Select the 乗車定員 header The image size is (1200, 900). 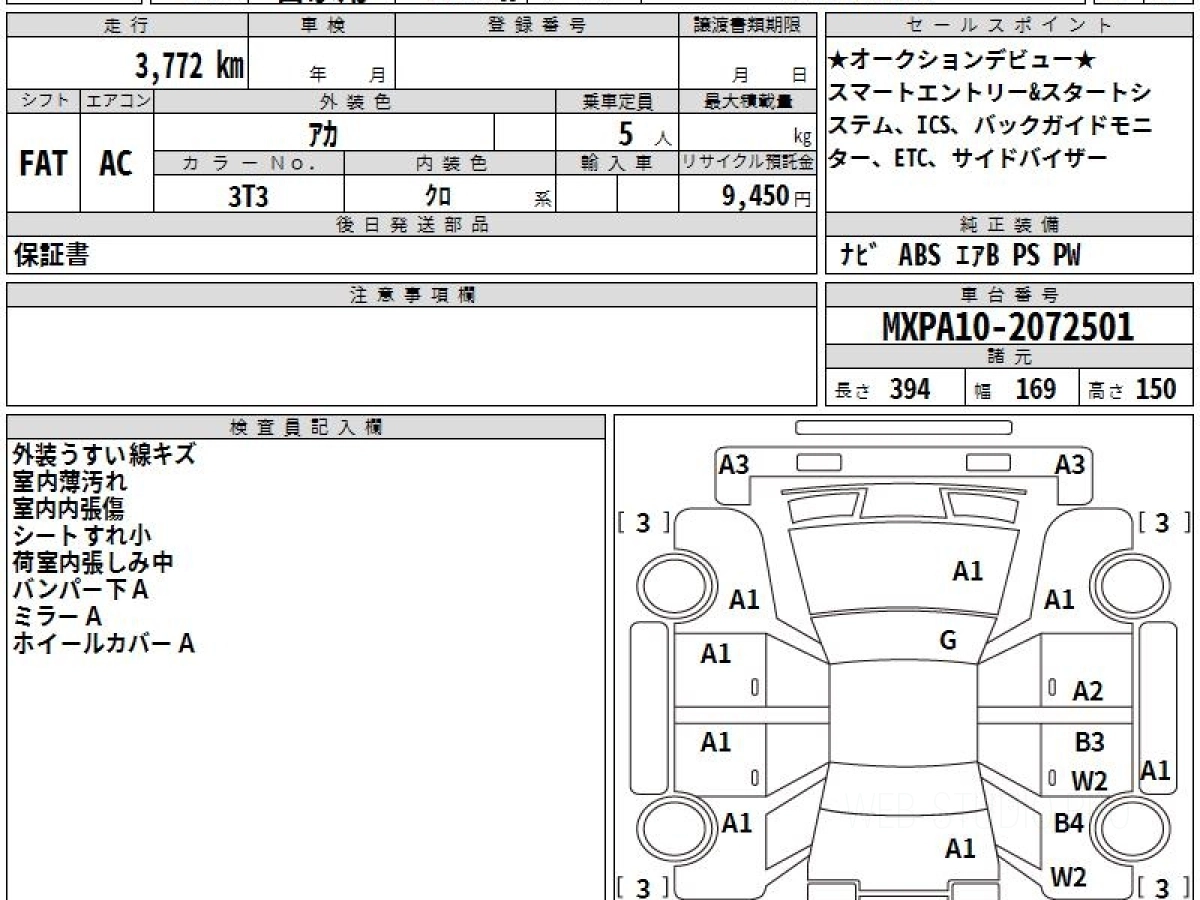pyautogui.click(x=617, y=101)
